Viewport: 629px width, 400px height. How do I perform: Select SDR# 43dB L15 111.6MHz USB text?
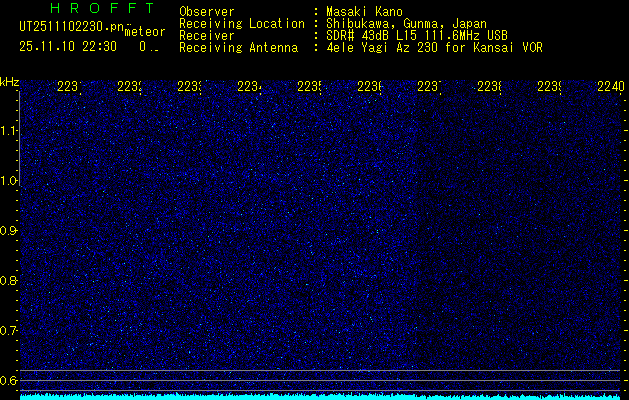(417, 36)
